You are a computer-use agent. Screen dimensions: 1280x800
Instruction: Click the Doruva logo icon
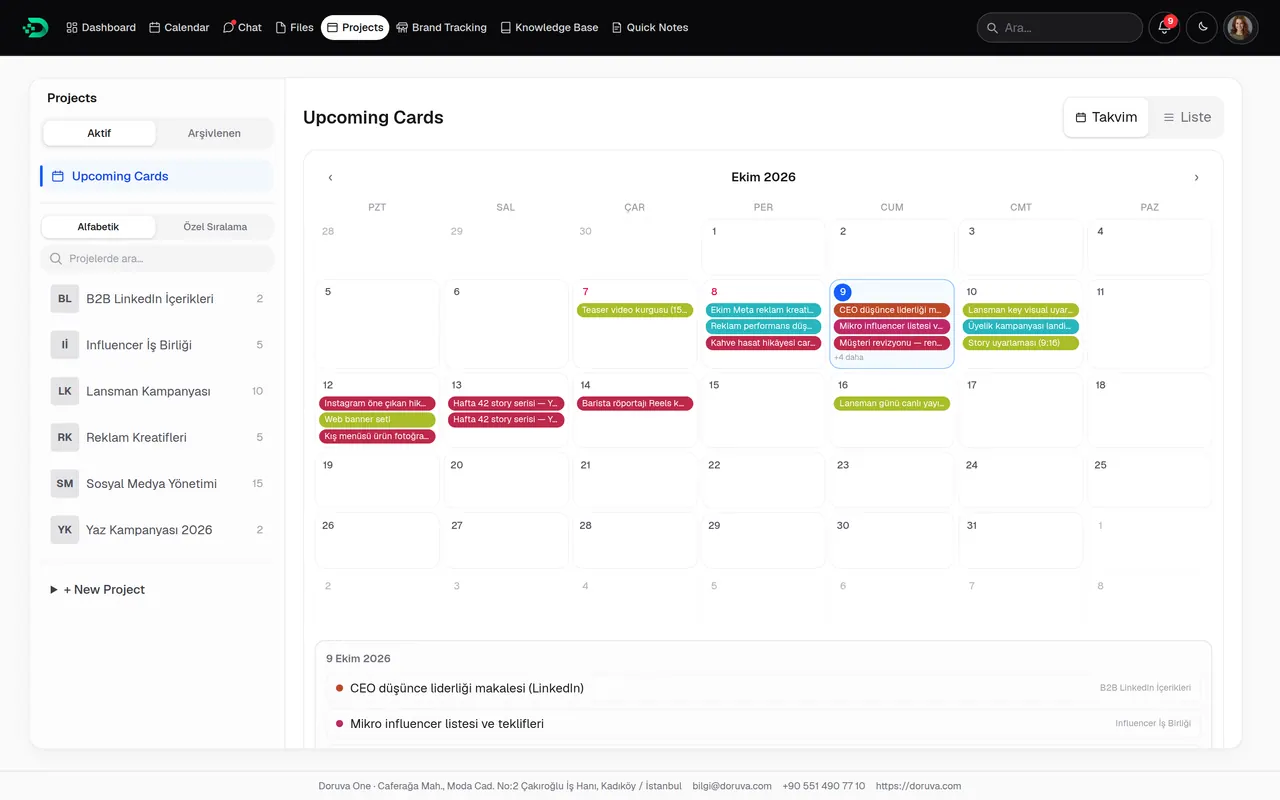tap(35, 27)
